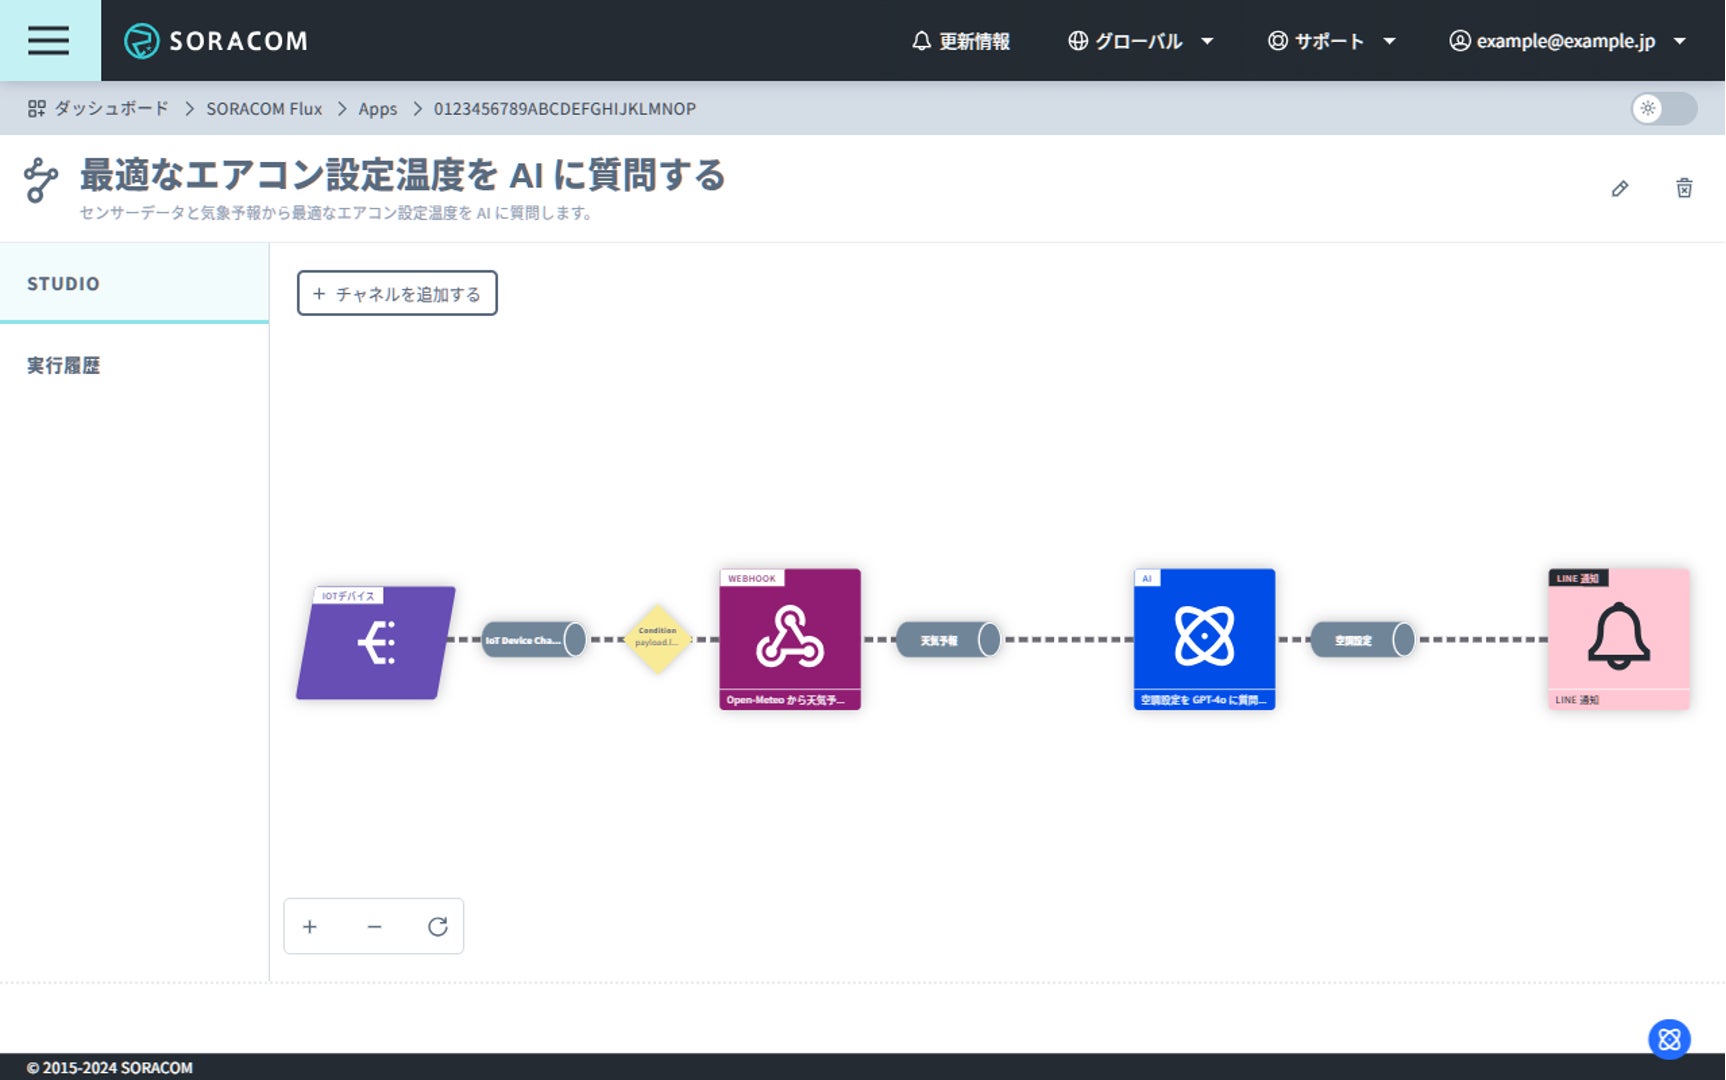This screenshot has height=1080, width=1726.
Task: Open the blue AI assistant floating button
Action: (x=1669, y=1040)
